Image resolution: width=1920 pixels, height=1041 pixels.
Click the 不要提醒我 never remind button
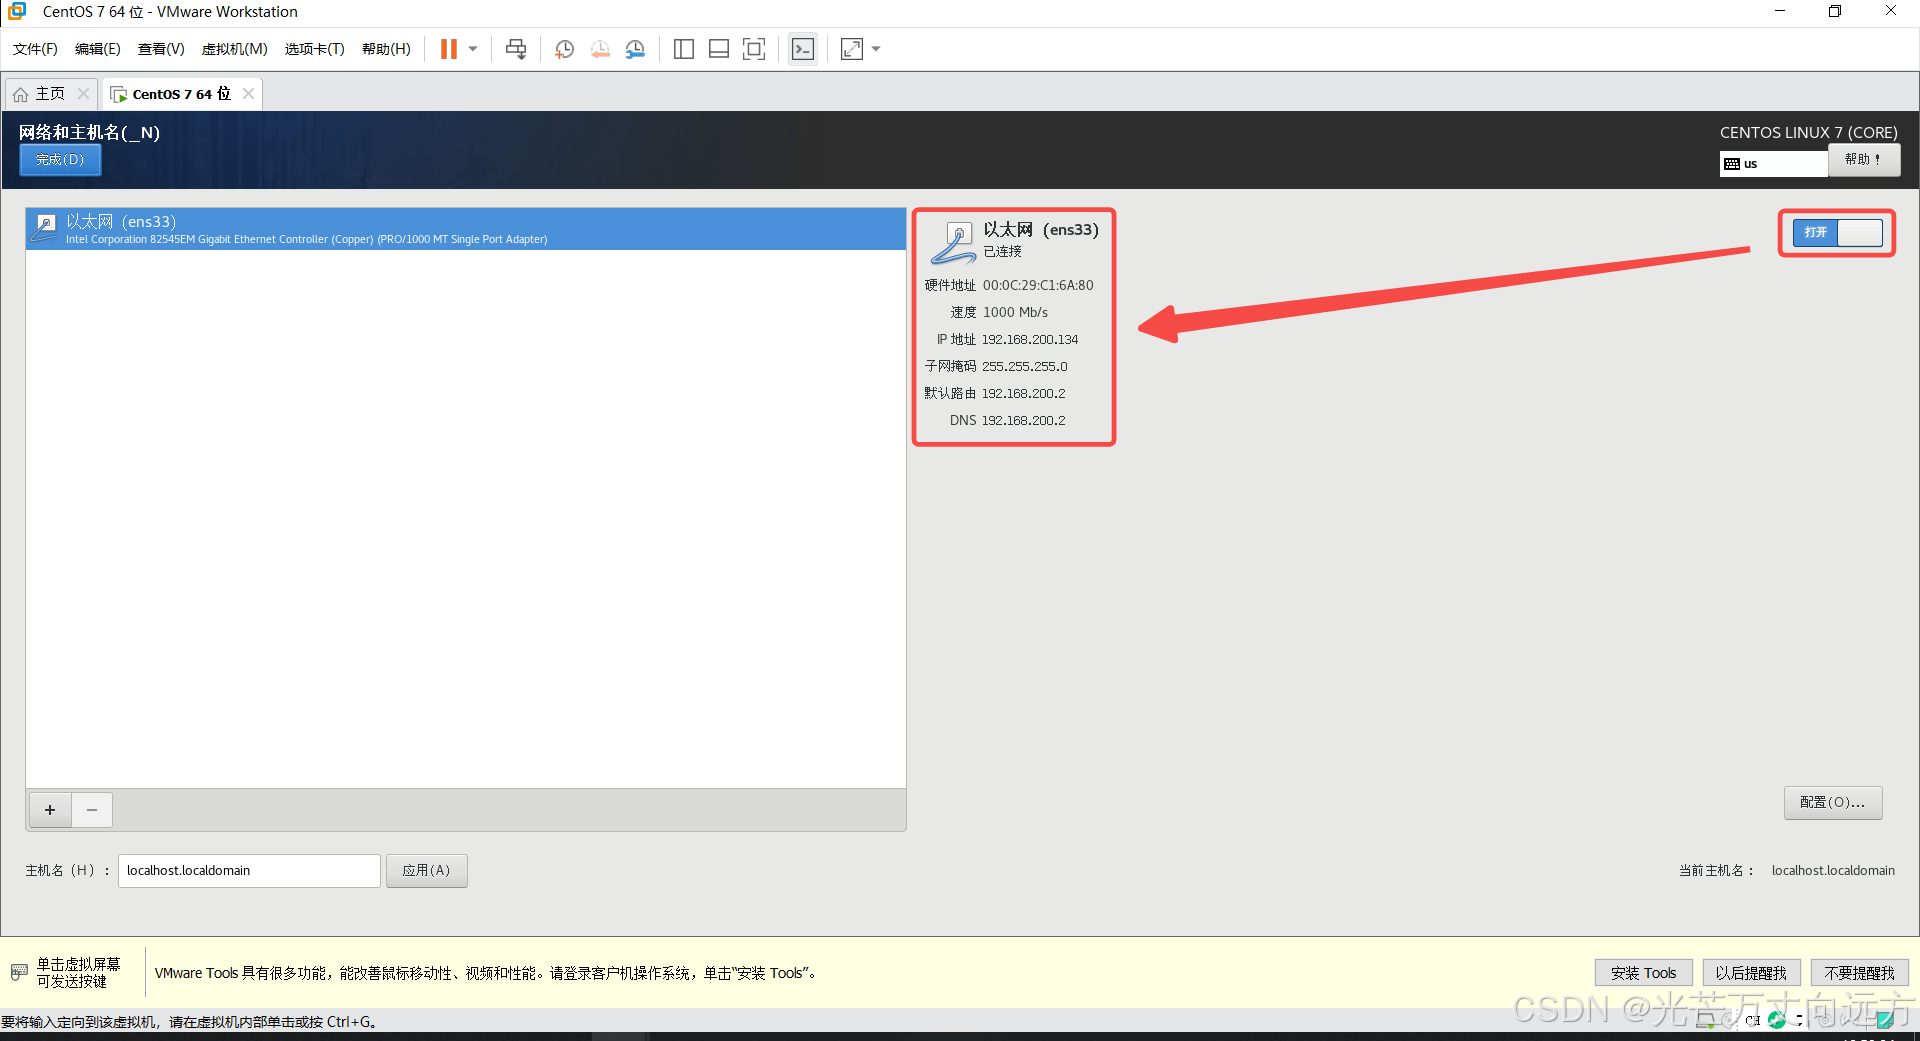(1859, 973)
